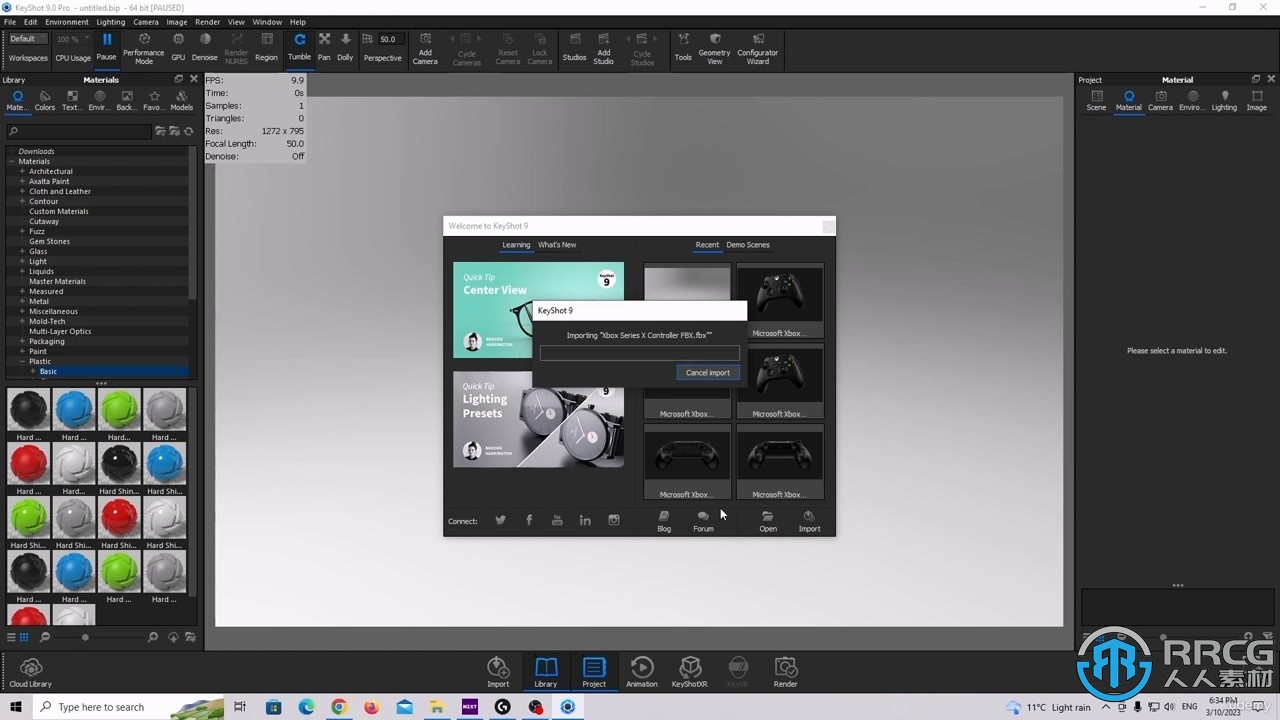This screenshot has width=1280, height=720.
Task: Collapse the Plastic materials folder
Action: pos(22,361)
